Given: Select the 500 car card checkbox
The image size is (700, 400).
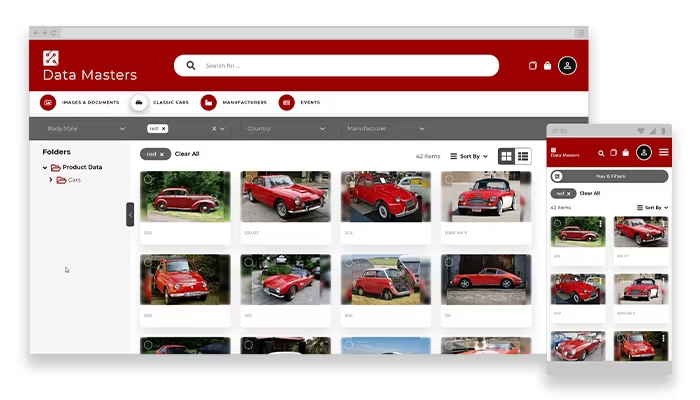Looking at the screenshot, I should pos(148,262).
